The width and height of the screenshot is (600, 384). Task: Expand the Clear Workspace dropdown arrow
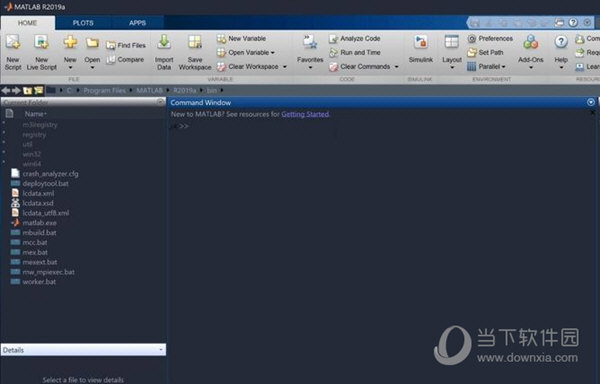284,67
